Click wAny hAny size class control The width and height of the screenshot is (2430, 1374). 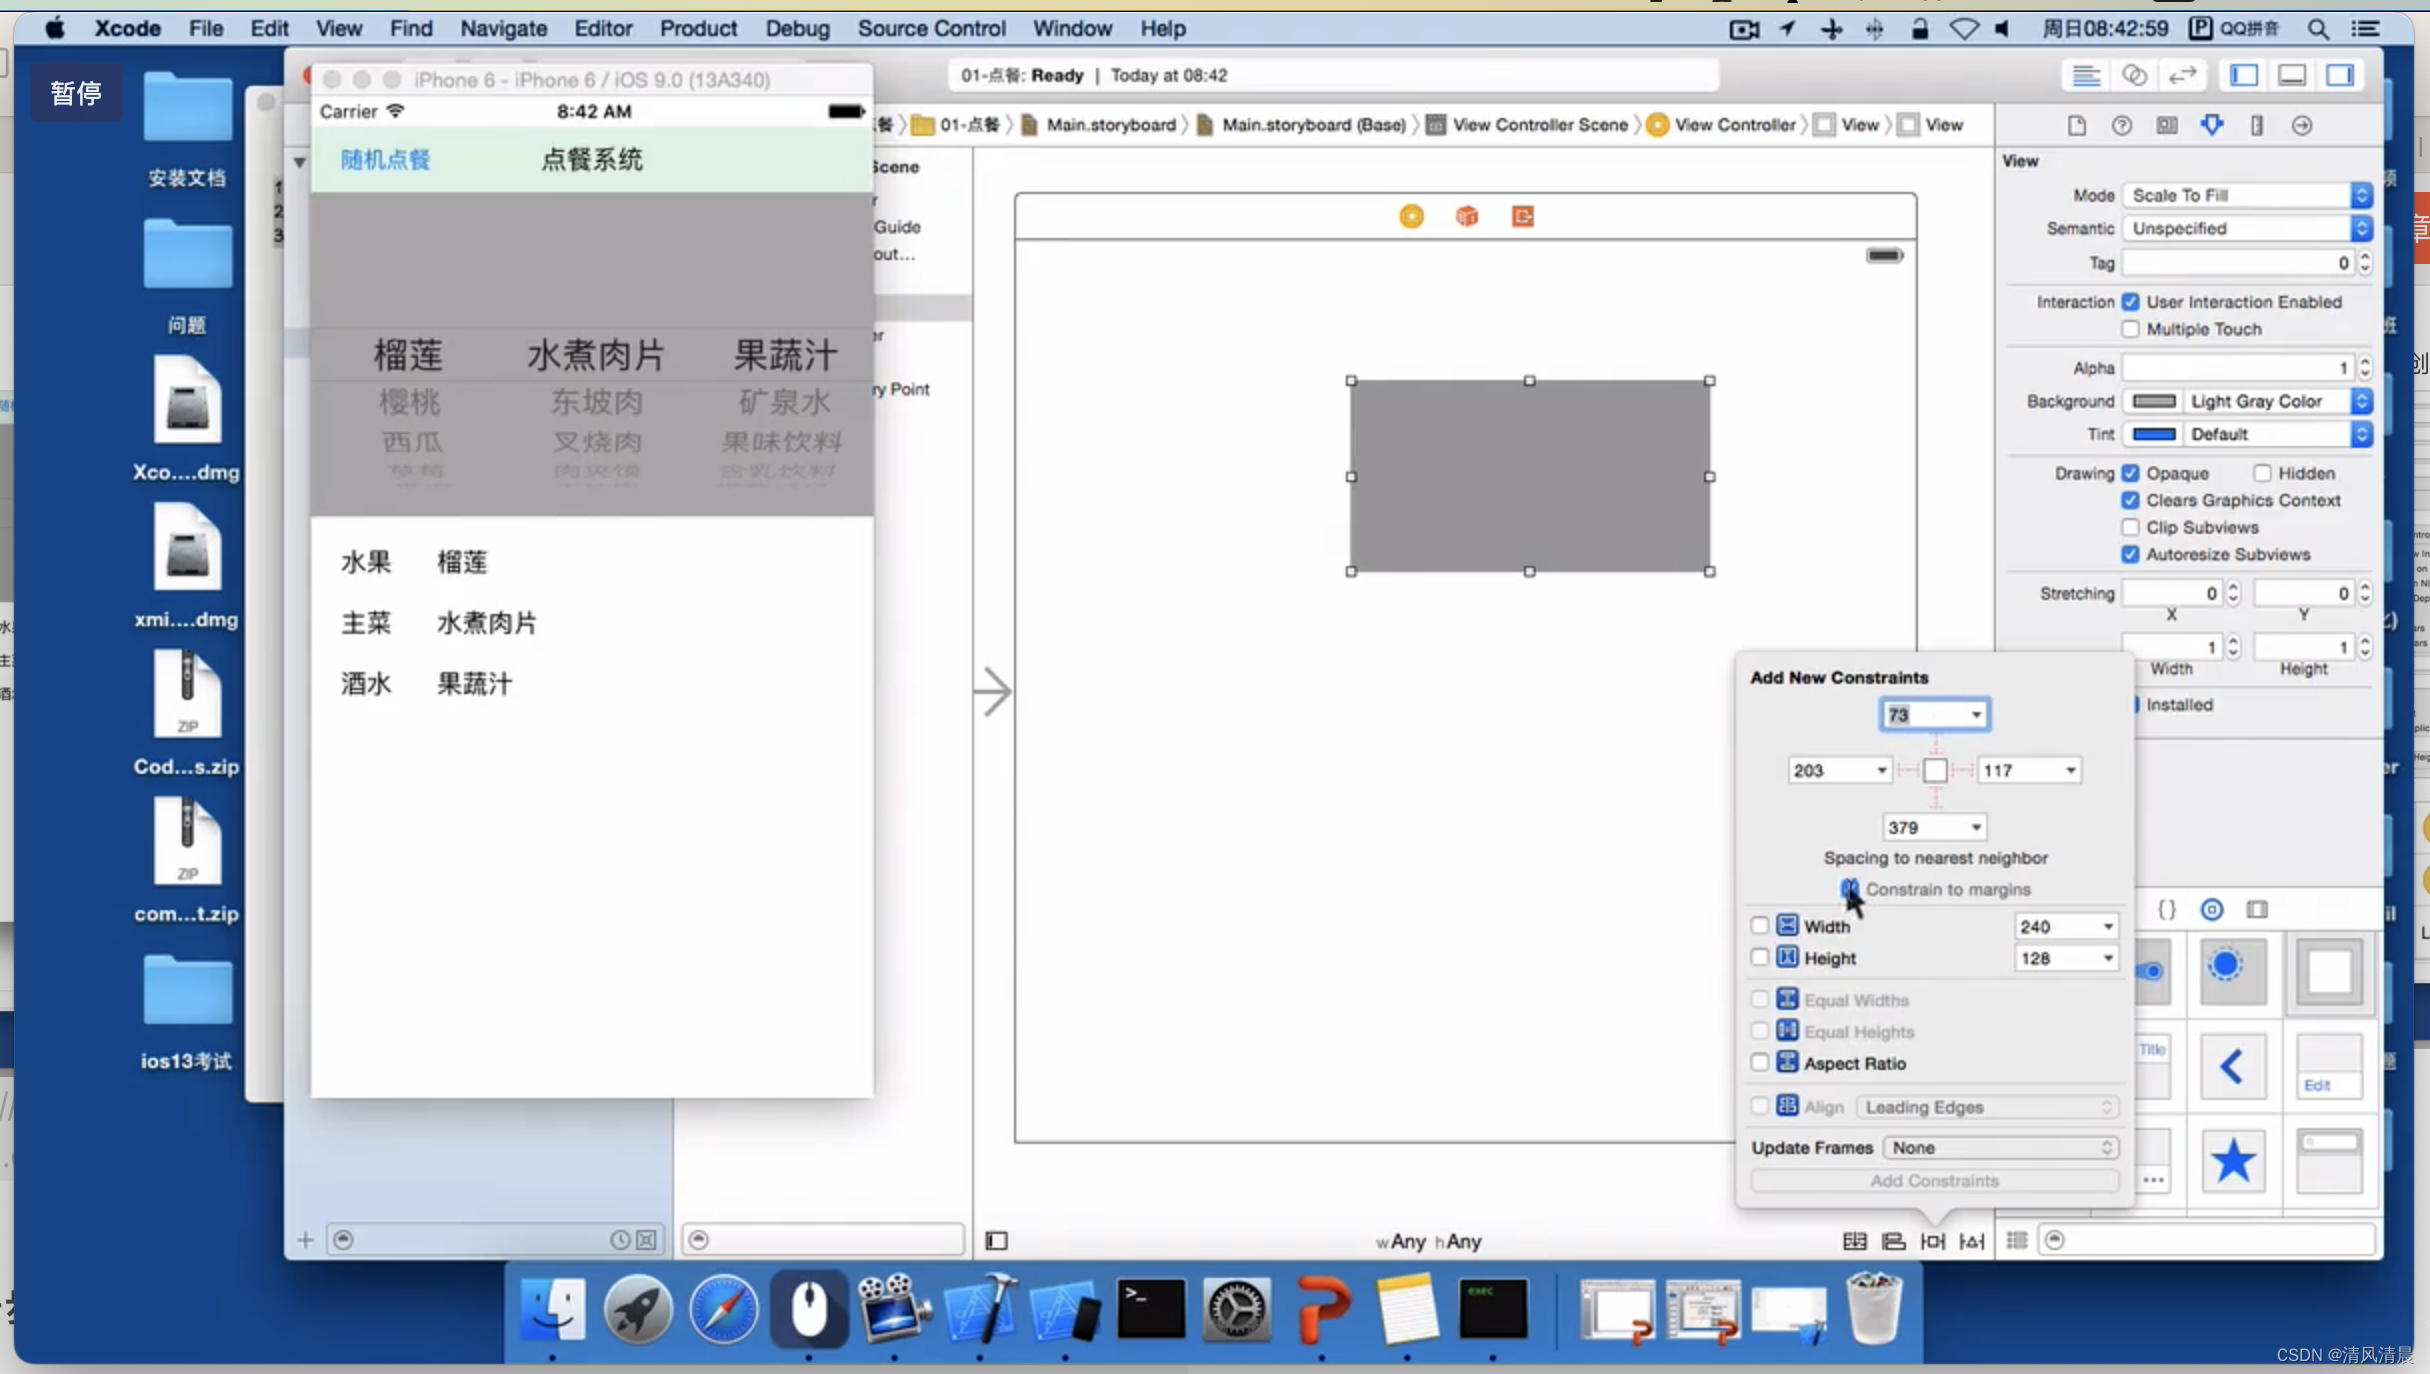pyautogui.click(x=1428, y=1241)
